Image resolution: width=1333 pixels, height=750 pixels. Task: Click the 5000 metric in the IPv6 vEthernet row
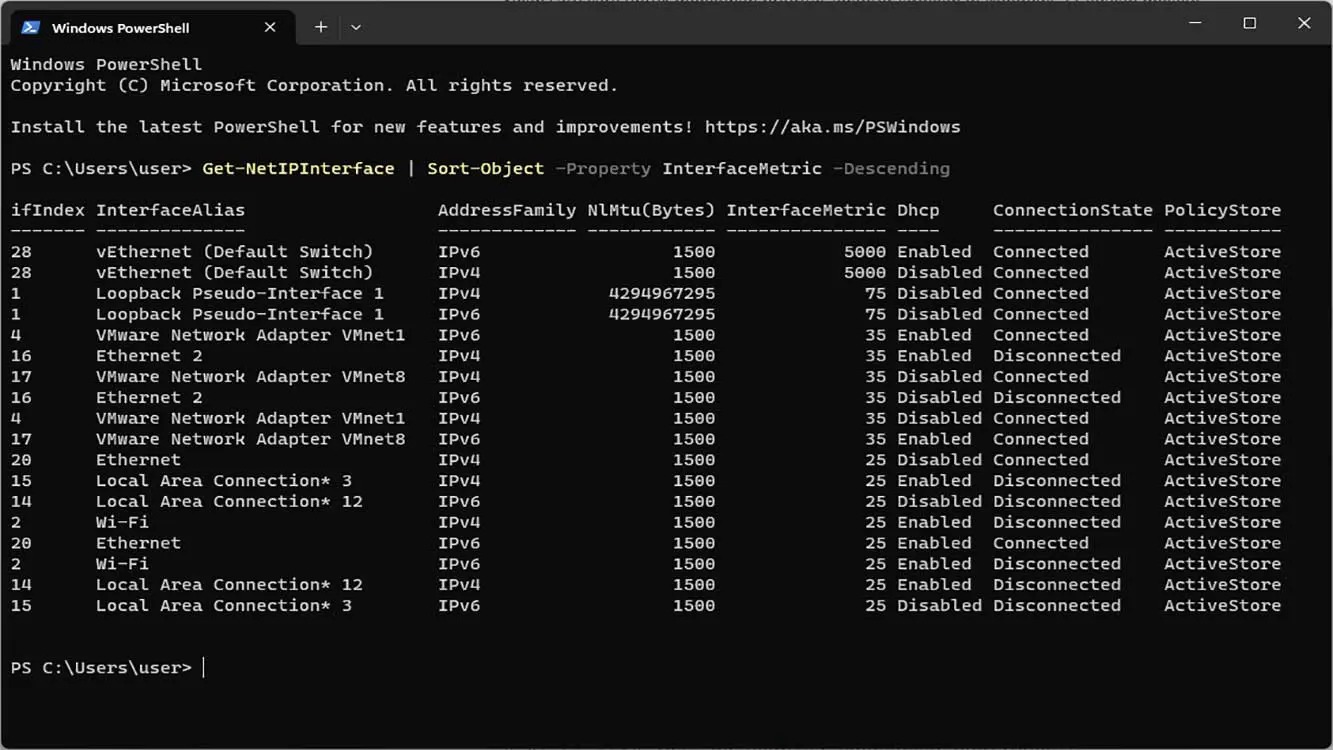click(865, 251)
